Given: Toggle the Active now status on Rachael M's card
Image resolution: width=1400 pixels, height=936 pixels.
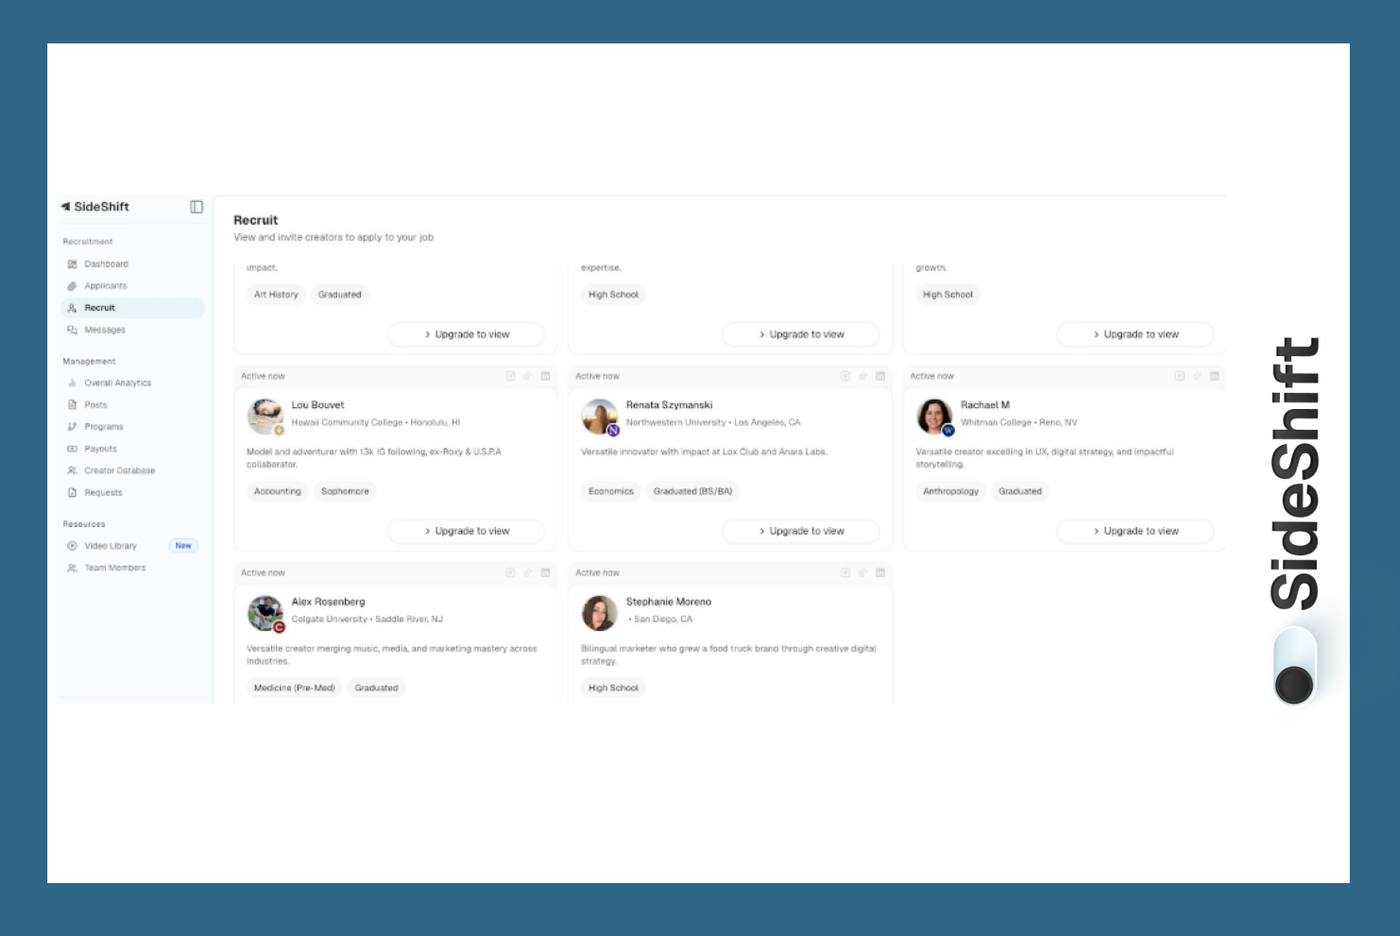Looking at the screenshot, I should pos(931,376).
